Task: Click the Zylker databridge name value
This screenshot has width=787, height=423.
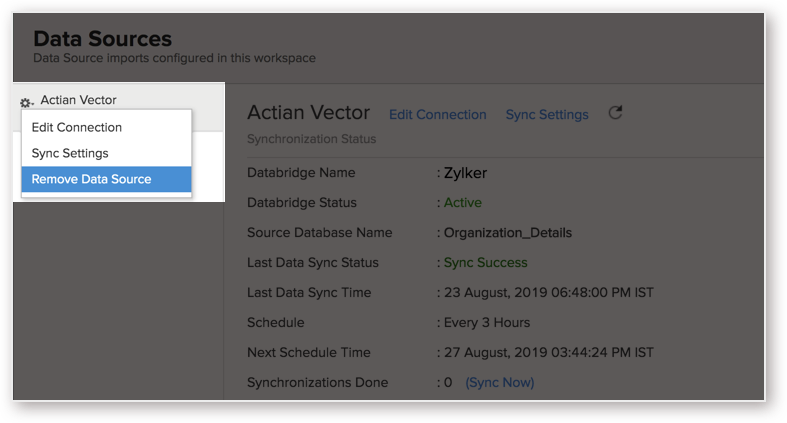Action: 465,173
